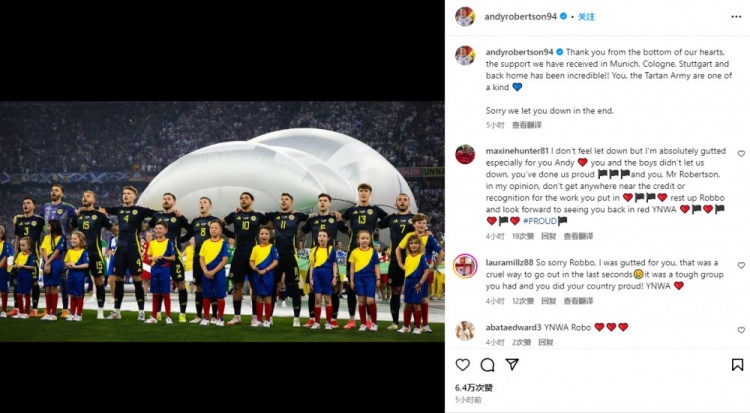Screen dimensions: 750x413
Task: Save the post with the bookmark icon
Action: tap(738, 365)
